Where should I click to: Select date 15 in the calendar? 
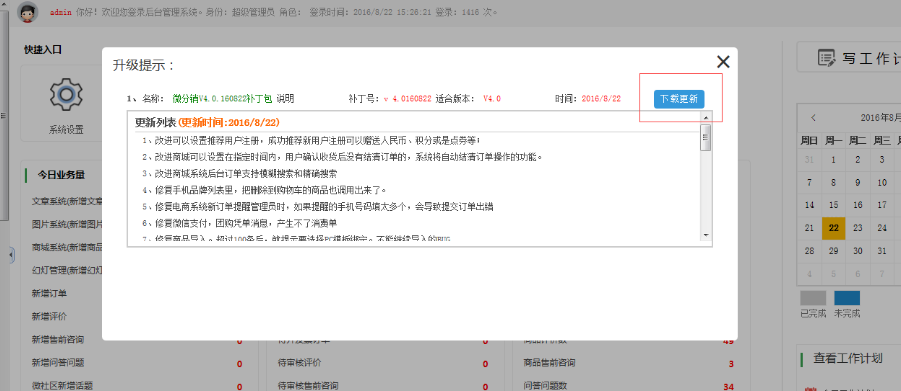pyautogui.click(x=833, y=205)
